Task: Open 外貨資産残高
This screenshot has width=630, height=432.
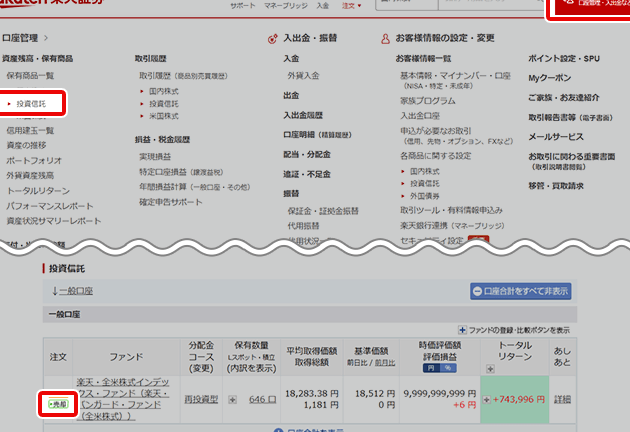Action: click(x=30, y=175)
